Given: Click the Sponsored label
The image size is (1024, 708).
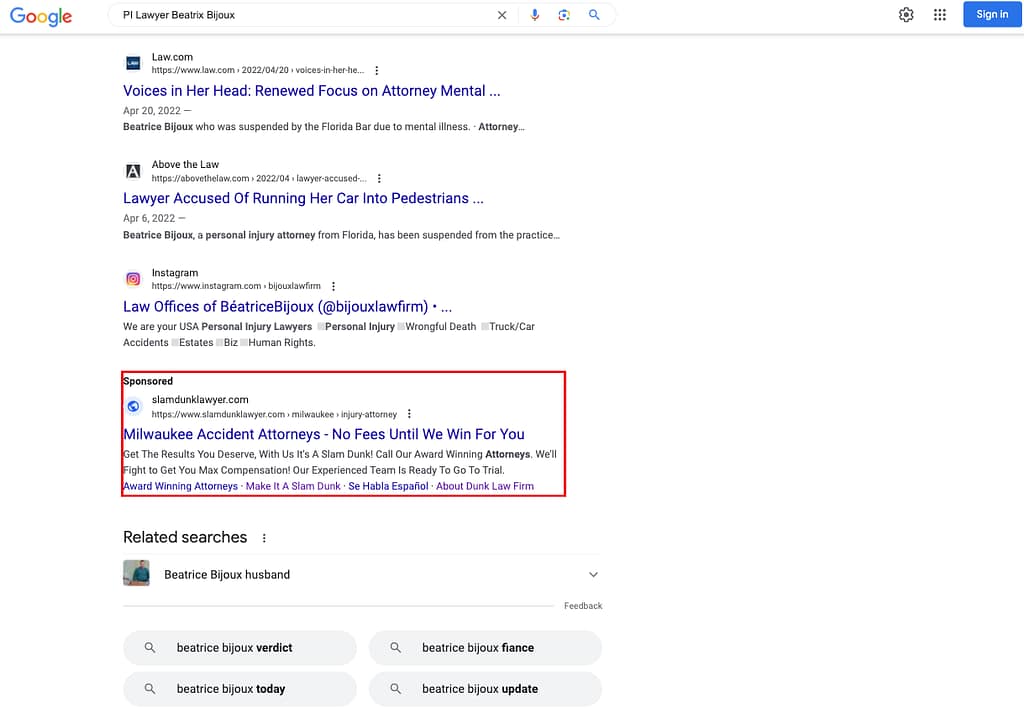Looking at the screenshot, I should pyautogui.click(x=148, y=381).
